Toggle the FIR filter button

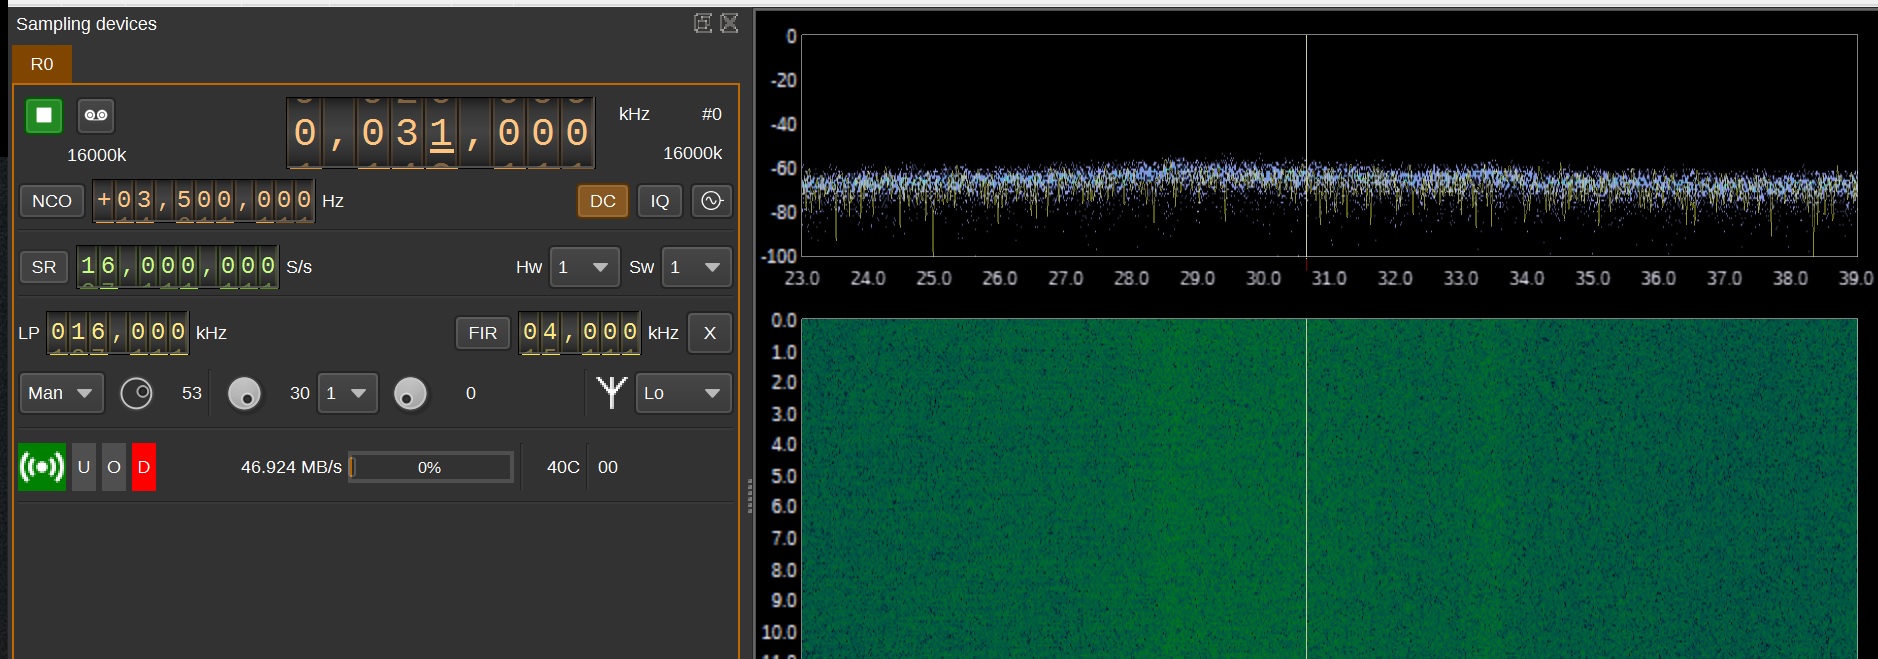483,333
